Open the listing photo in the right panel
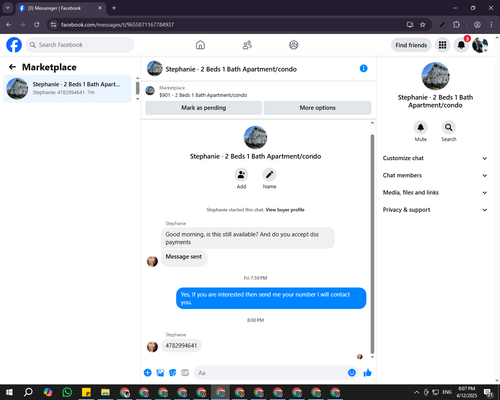The image size is (500, 400). (435, 76)
